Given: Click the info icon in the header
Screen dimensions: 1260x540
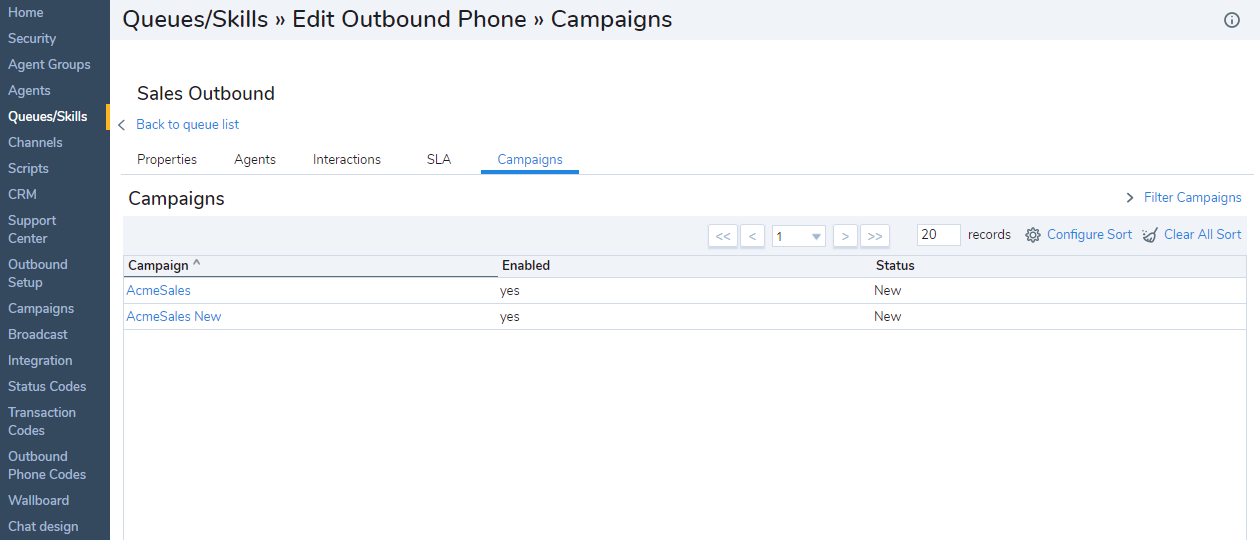Looking at the screenshot, I should (x=1232, y=20).
